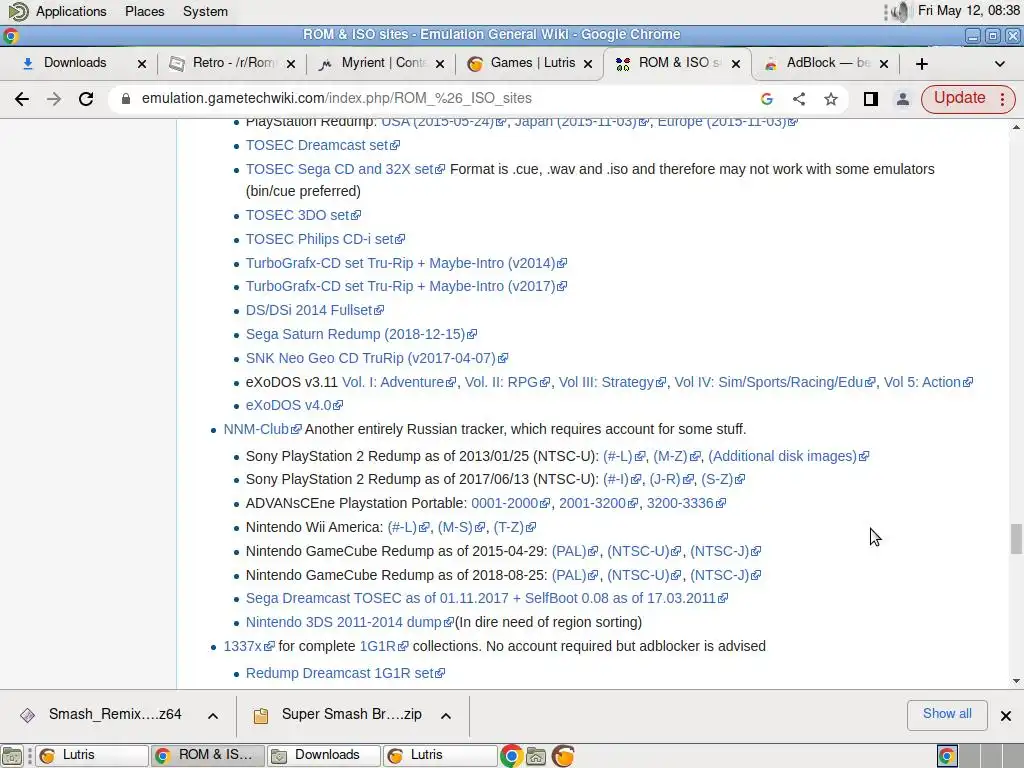Launch Chrome from the bottom panel
Viewport: 1024px width, 768px height.
(x=511, y=756)
